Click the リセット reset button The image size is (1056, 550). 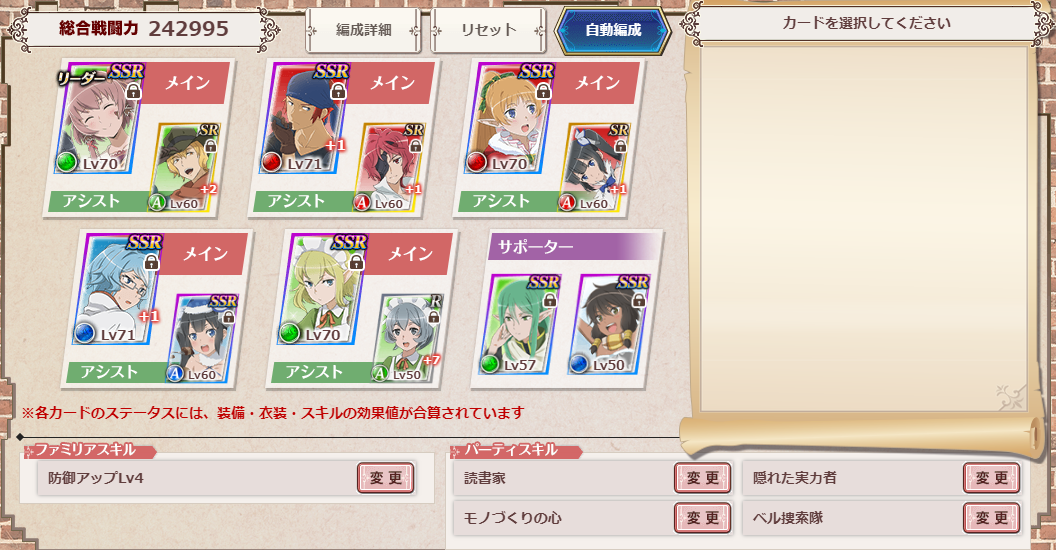pyautogui.click(x=488, y=30)
